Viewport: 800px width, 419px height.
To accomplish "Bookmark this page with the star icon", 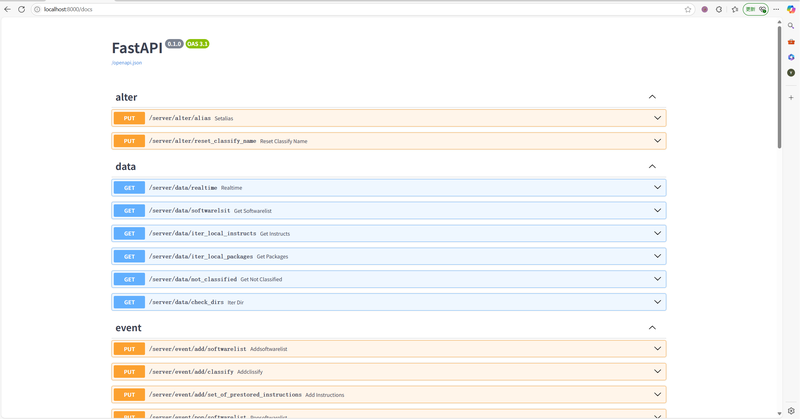I will [688, 9].
